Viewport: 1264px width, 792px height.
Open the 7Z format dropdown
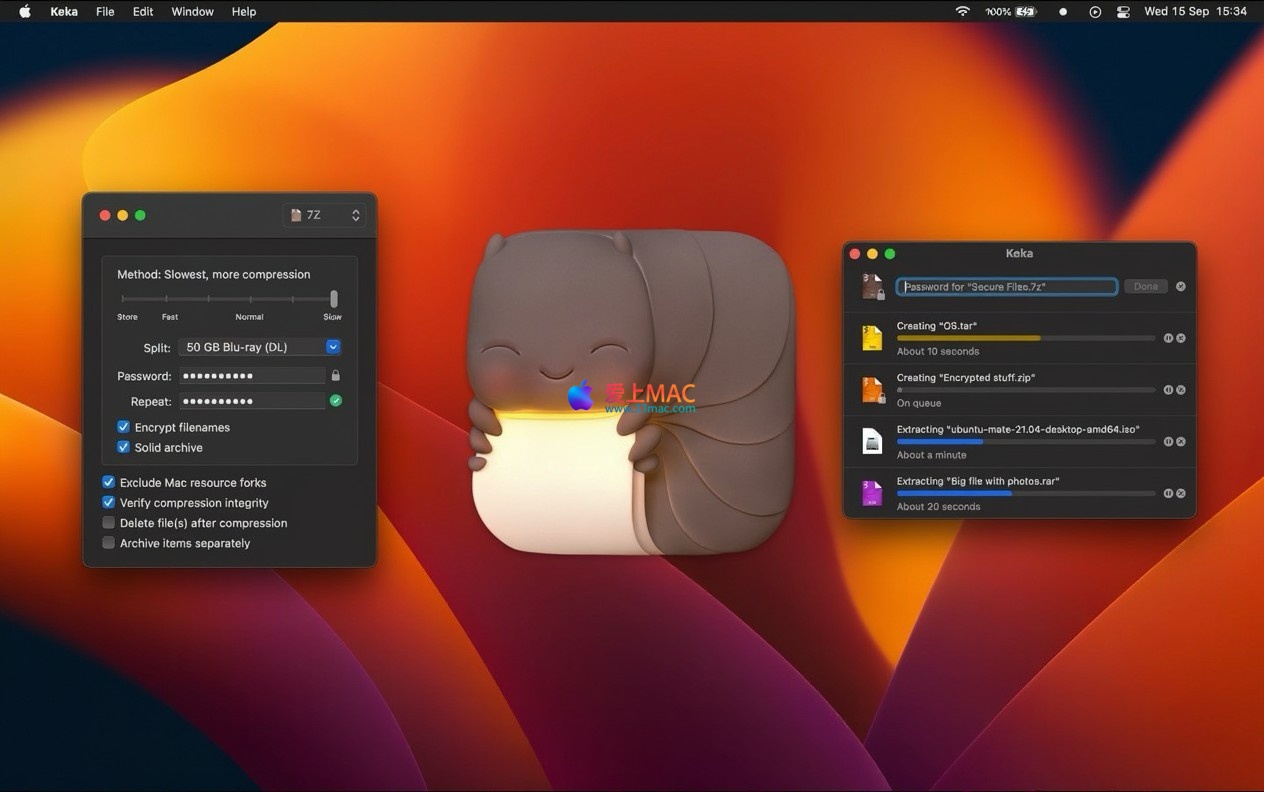[324, 215]
